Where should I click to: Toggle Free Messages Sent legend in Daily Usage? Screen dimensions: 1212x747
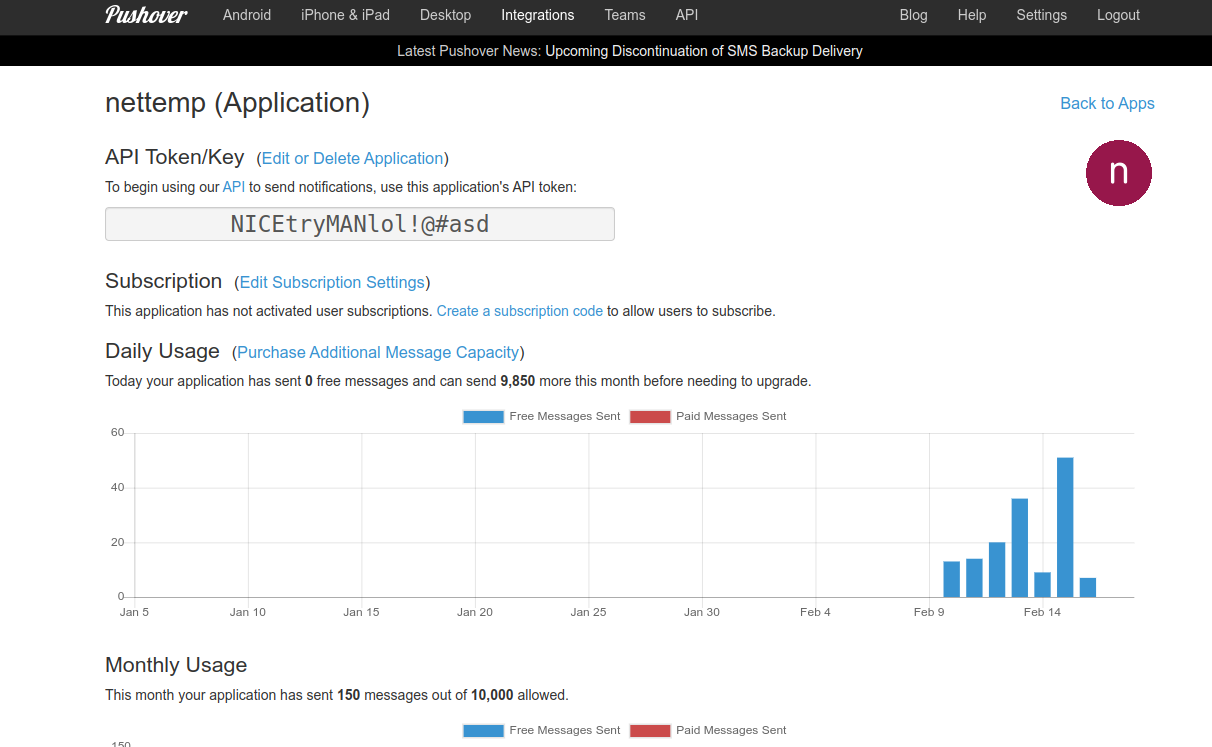click(542, 416)
